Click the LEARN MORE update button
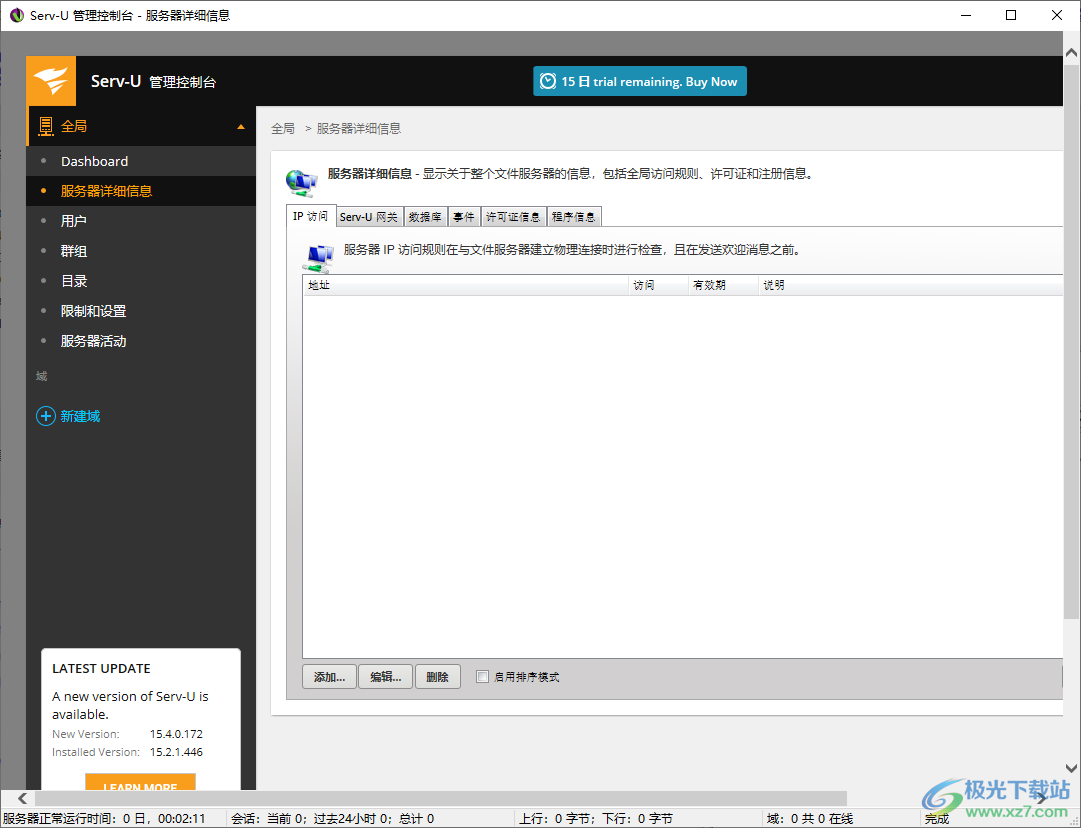1081x828 pixels. coord(141,782)
